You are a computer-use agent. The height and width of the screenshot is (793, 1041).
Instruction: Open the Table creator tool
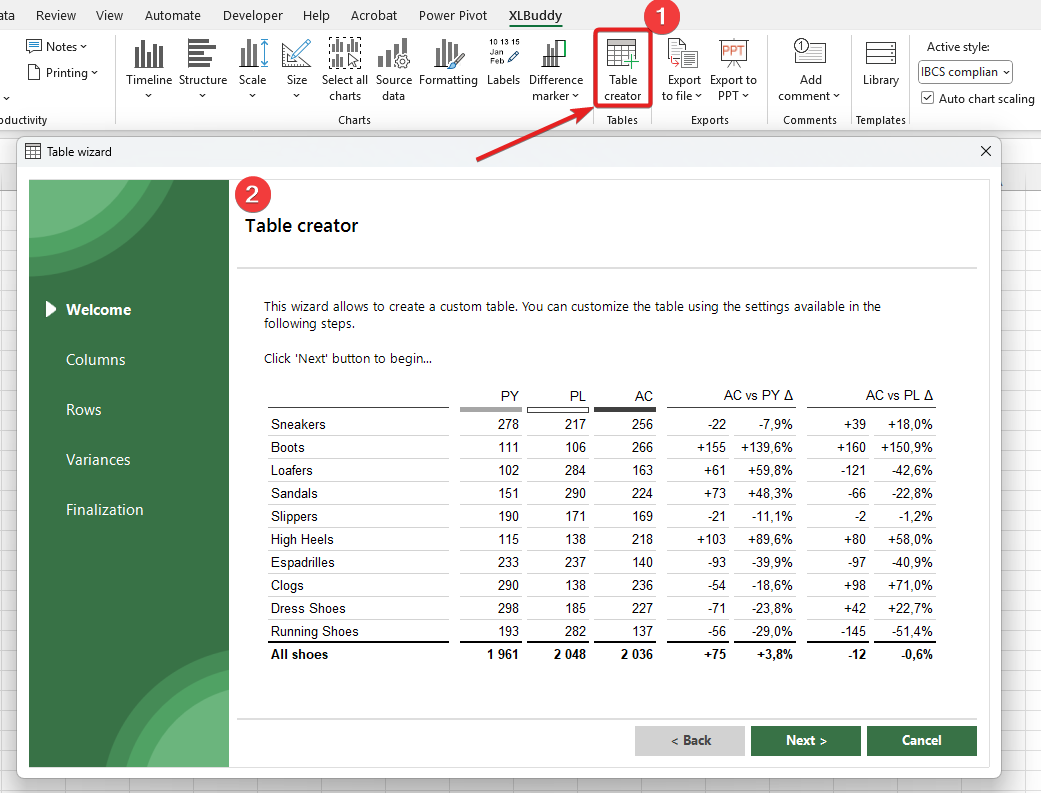[621, 69]
